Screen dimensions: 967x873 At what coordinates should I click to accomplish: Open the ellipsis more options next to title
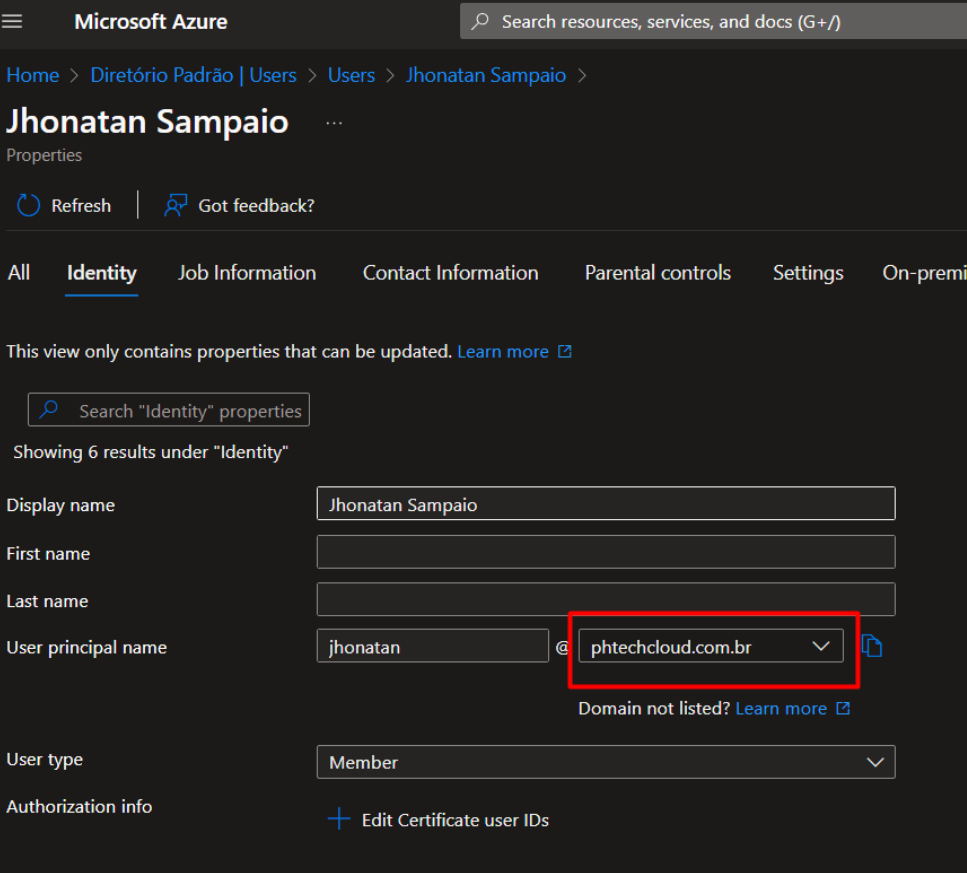(334, 123)
